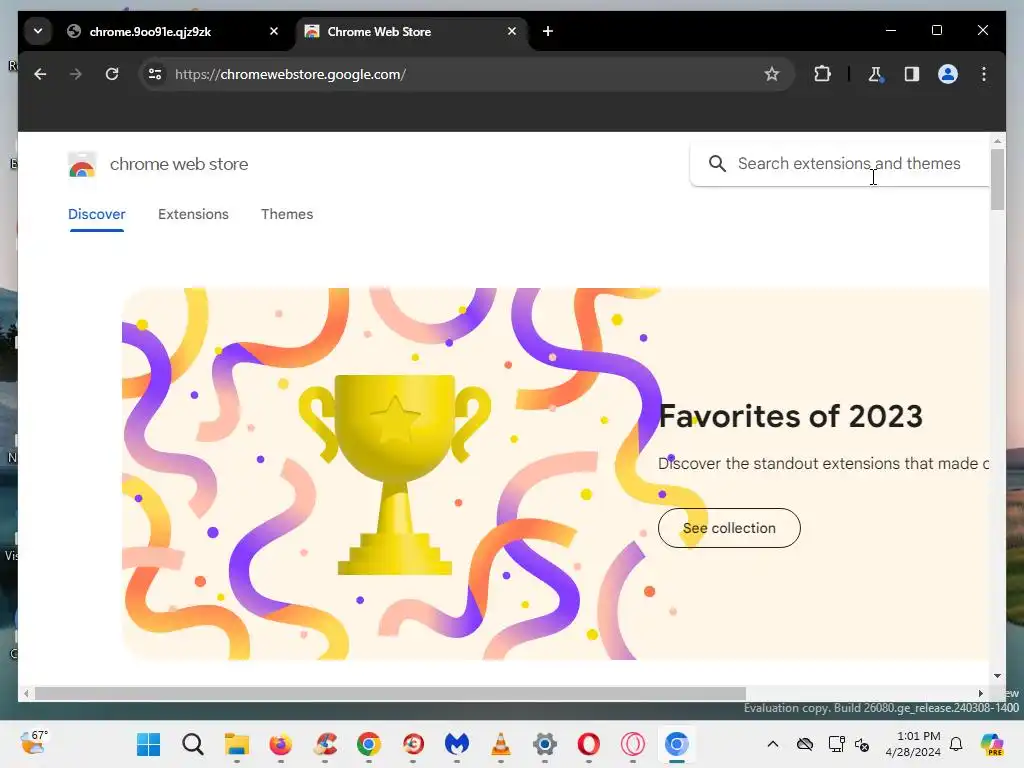
Task: Close the chrome.9oo91e.qjz9zk tab
Action: click(274, 31)
